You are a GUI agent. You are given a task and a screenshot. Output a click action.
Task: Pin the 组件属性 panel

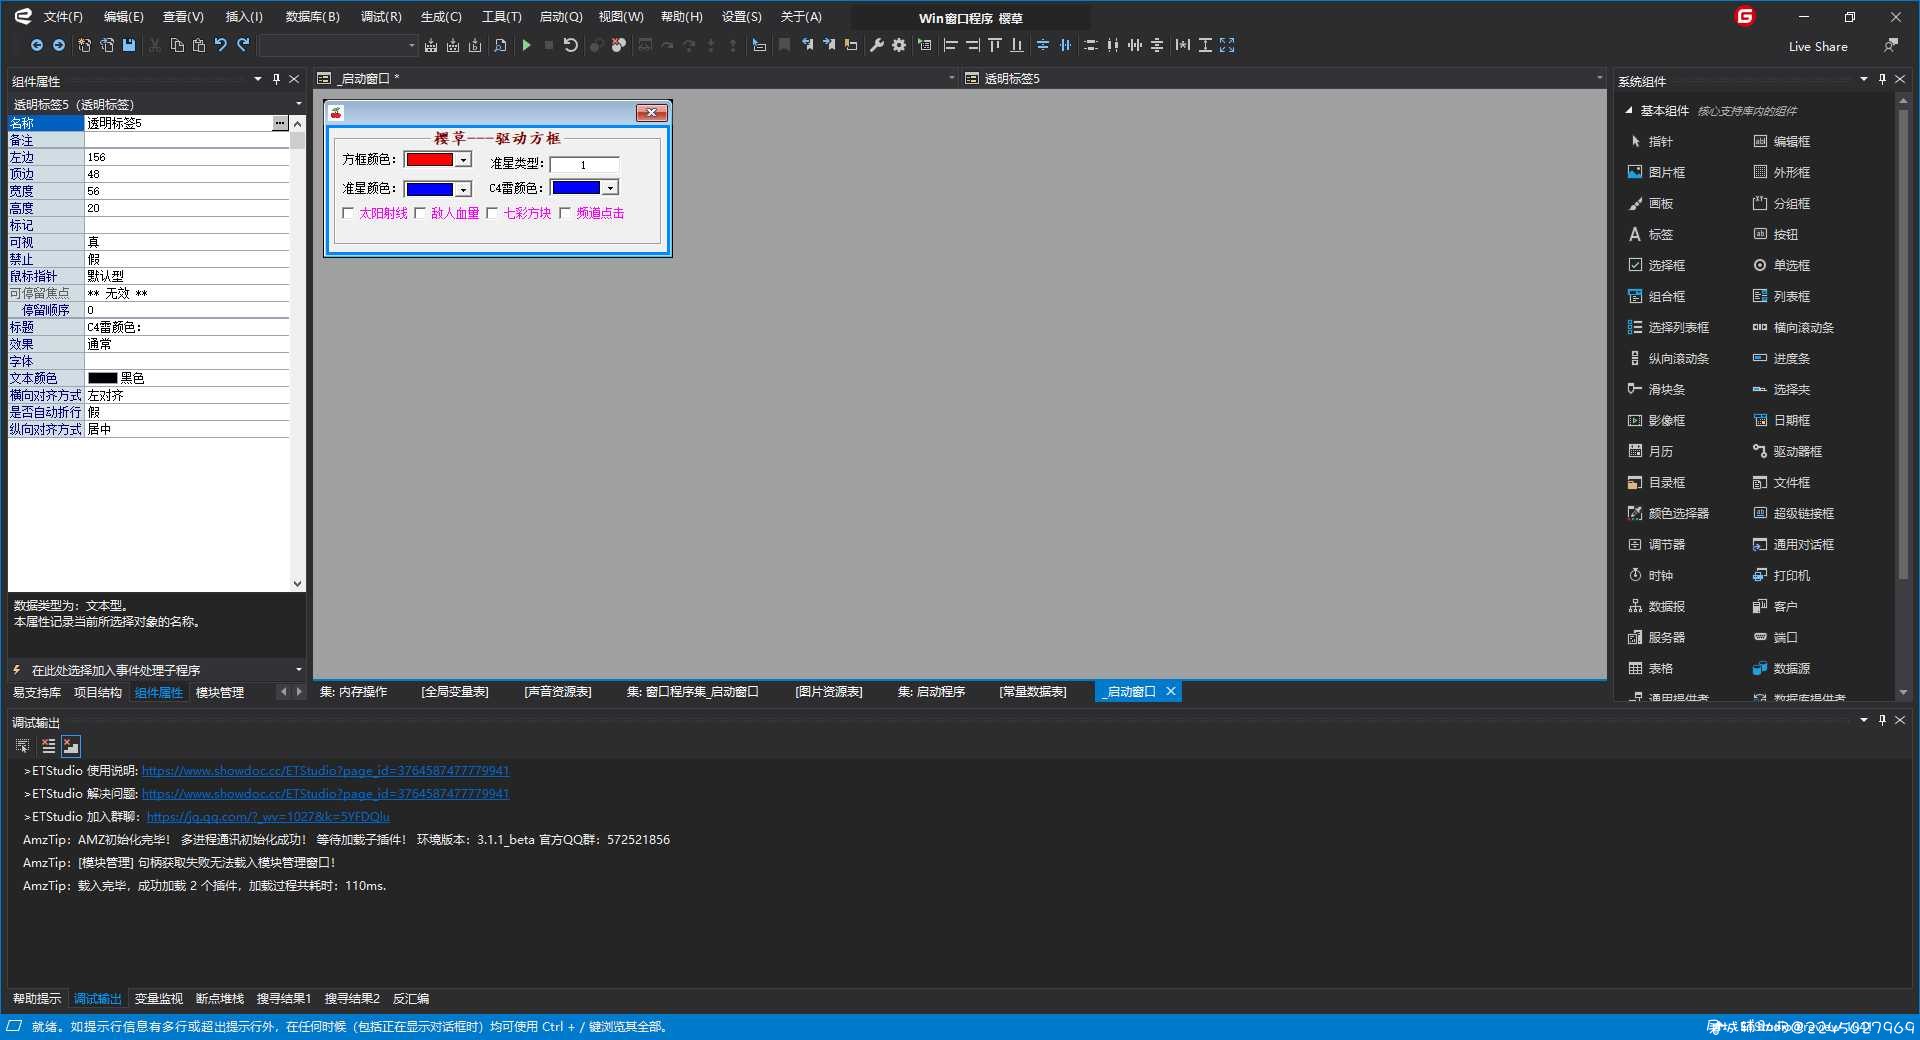[276, 79]
